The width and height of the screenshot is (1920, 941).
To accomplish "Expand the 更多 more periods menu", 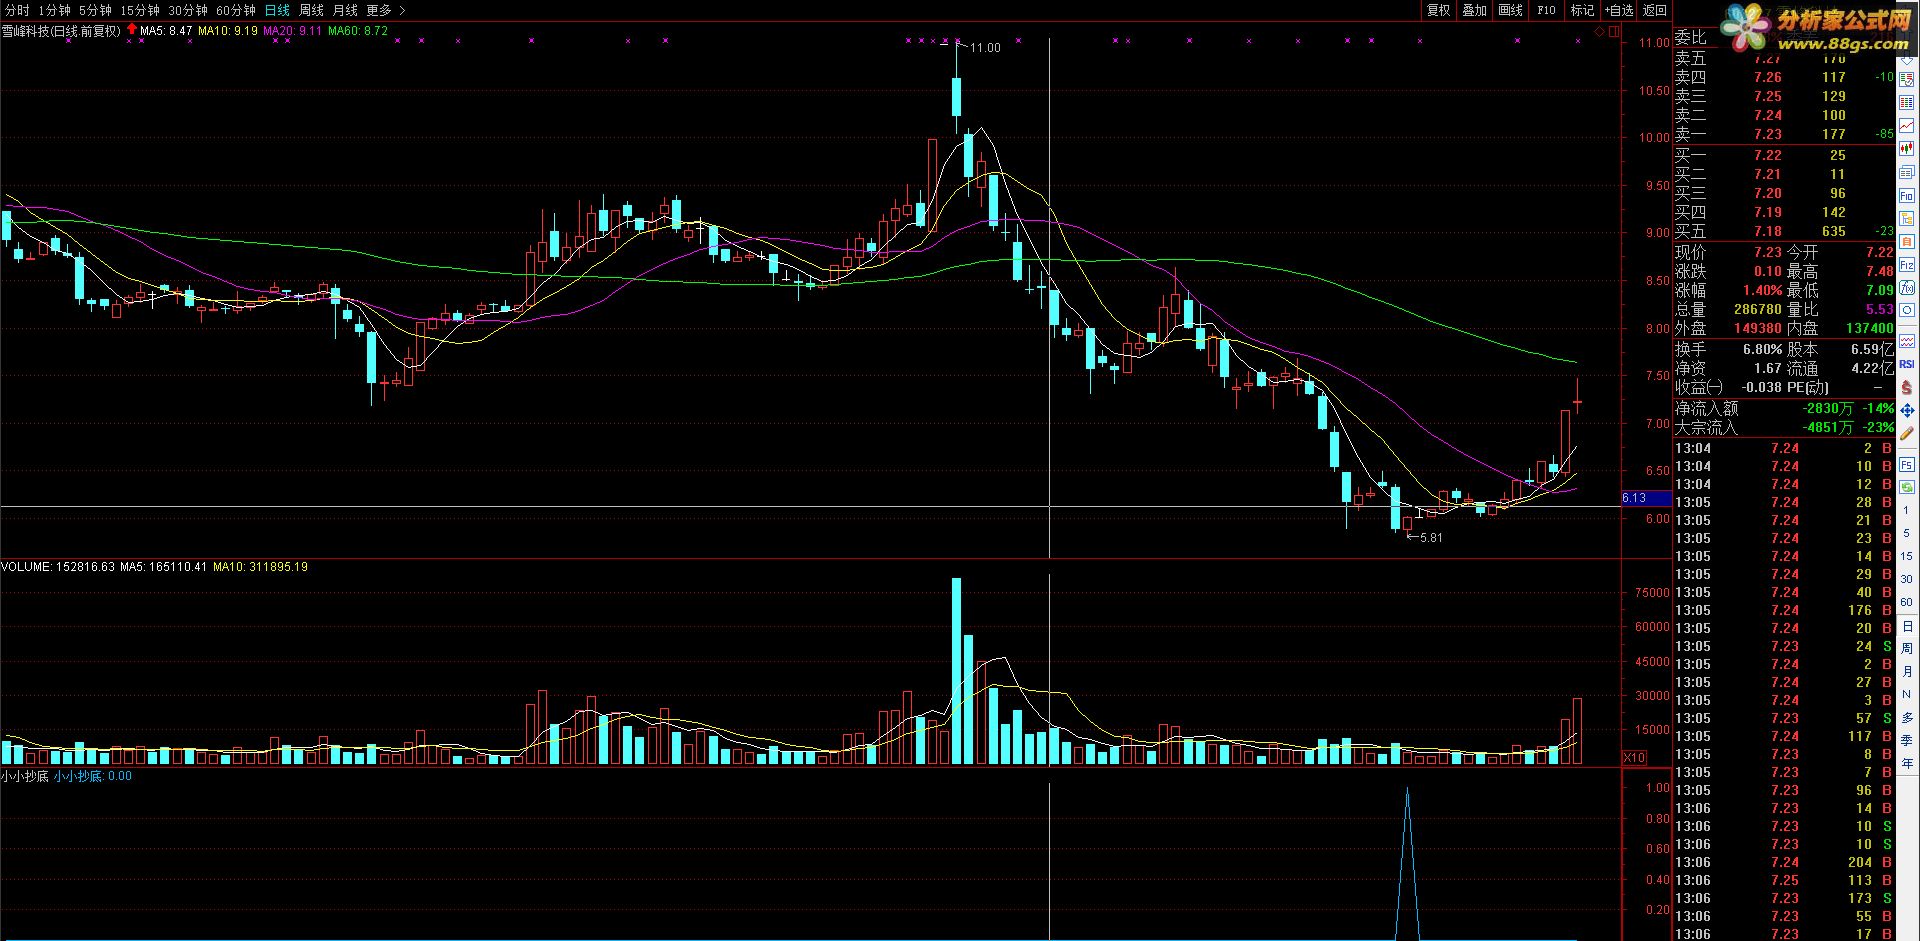I will [x=386, y=10].
